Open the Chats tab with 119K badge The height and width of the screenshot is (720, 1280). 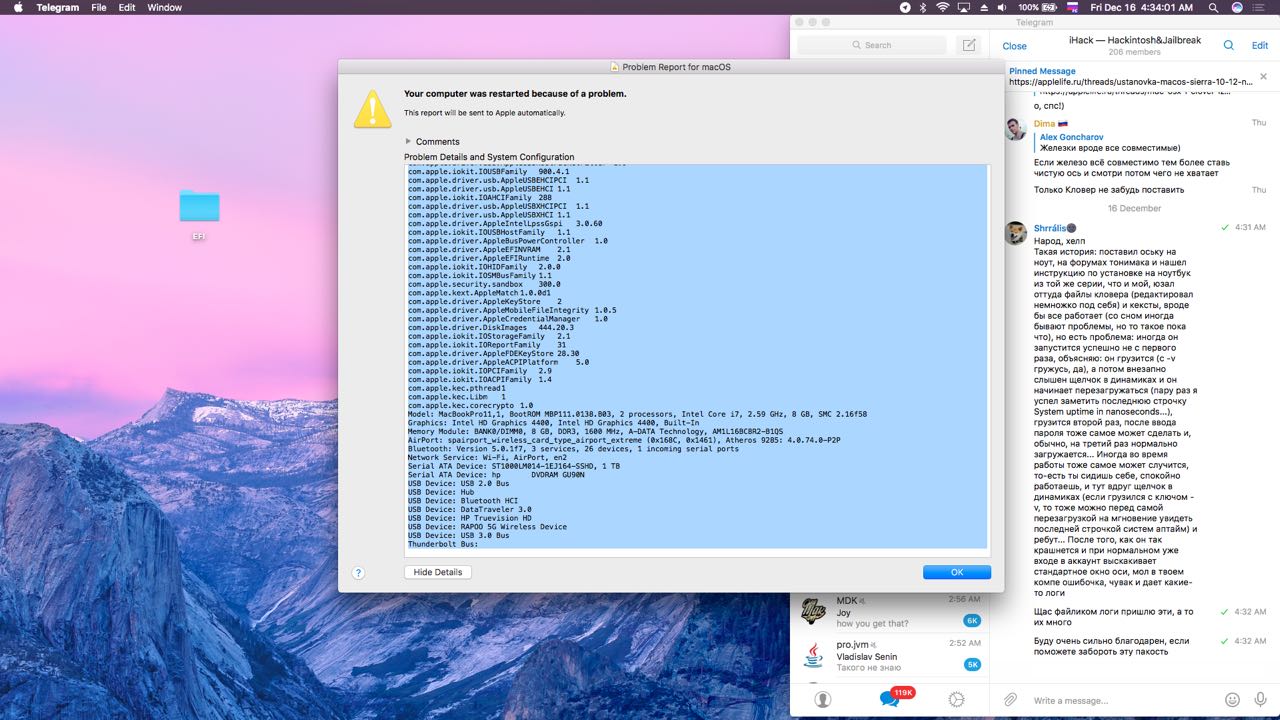pyautogui.click(x=890, y=699)
